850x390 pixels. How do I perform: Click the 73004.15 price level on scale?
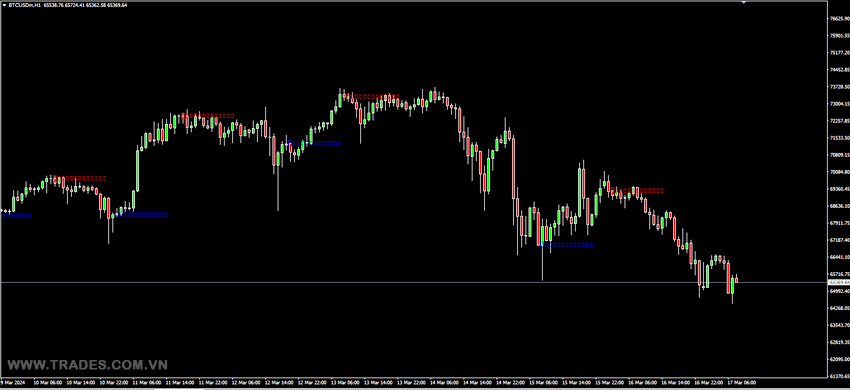(839, 103)
